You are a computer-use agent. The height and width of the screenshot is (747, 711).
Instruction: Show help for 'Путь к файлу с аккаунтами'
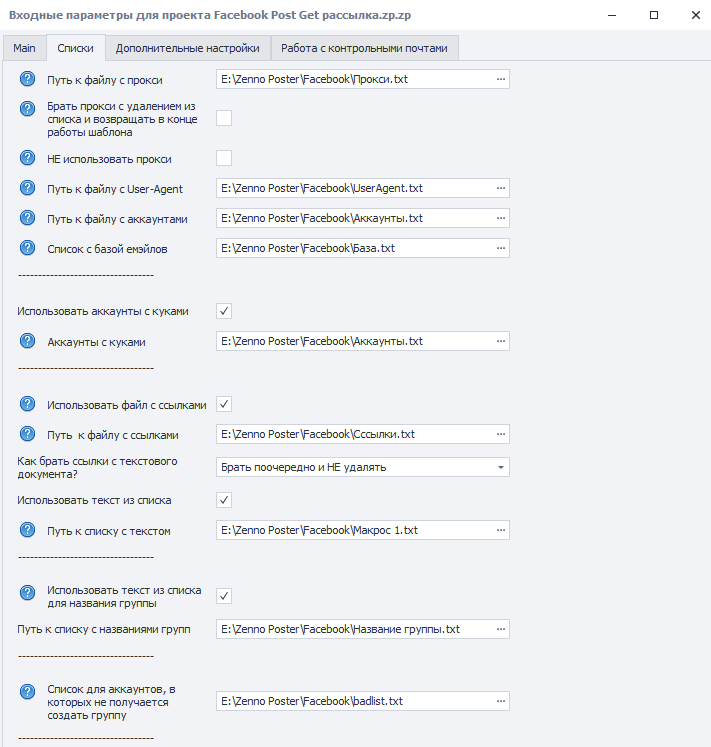pos(27,218)
